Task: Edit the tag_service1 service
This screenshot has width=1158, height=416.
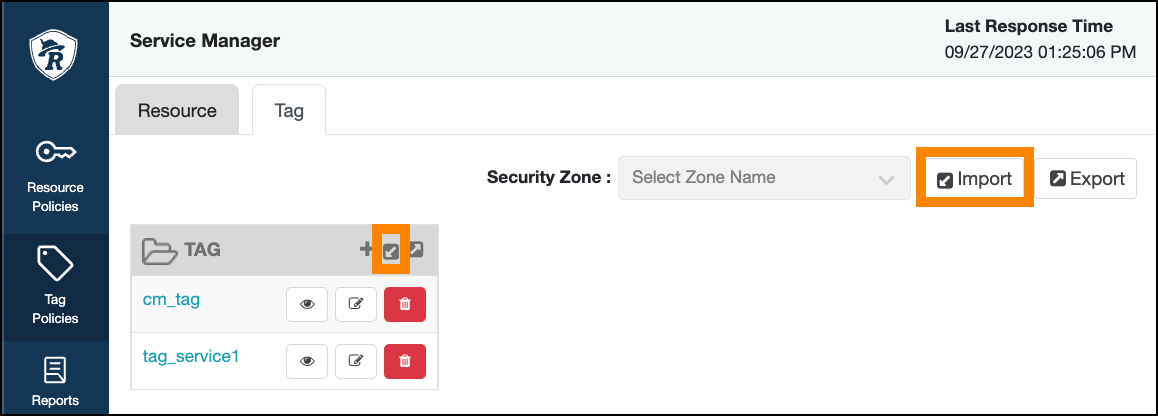Action: pyautogui.click(x=355, y=361)
